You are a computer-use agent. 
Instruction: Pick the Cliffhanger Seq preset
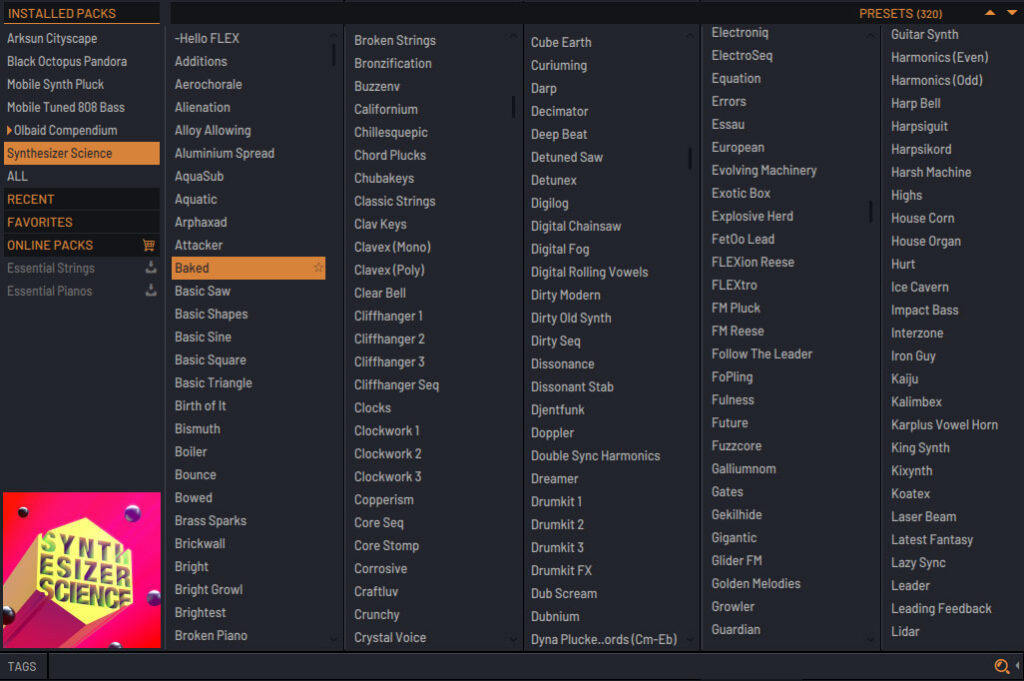[396, 385]
